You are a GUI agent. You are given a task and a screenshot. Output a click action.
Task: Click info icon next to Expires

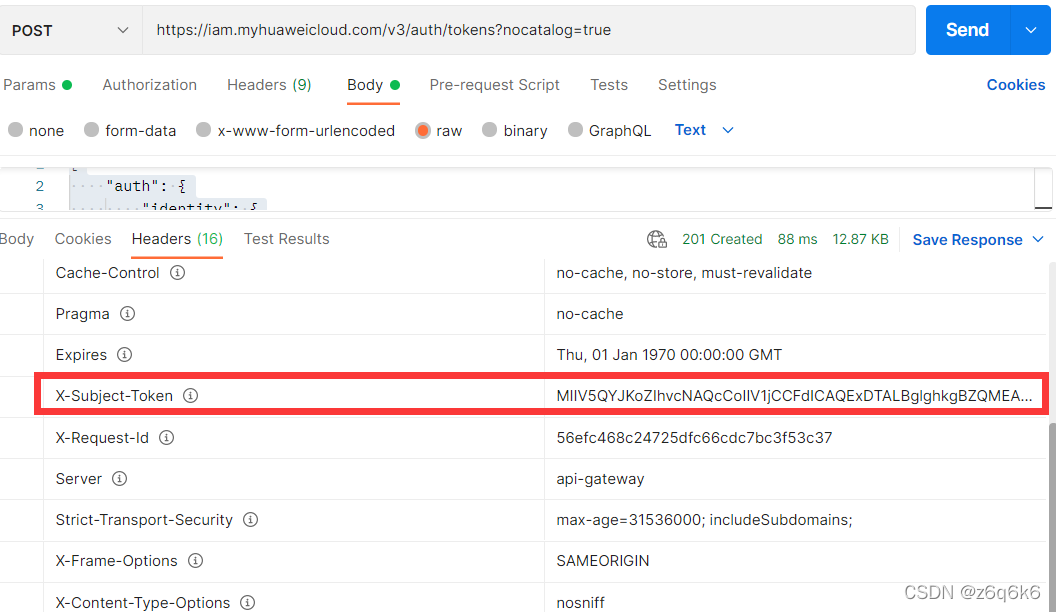point(125,355)
